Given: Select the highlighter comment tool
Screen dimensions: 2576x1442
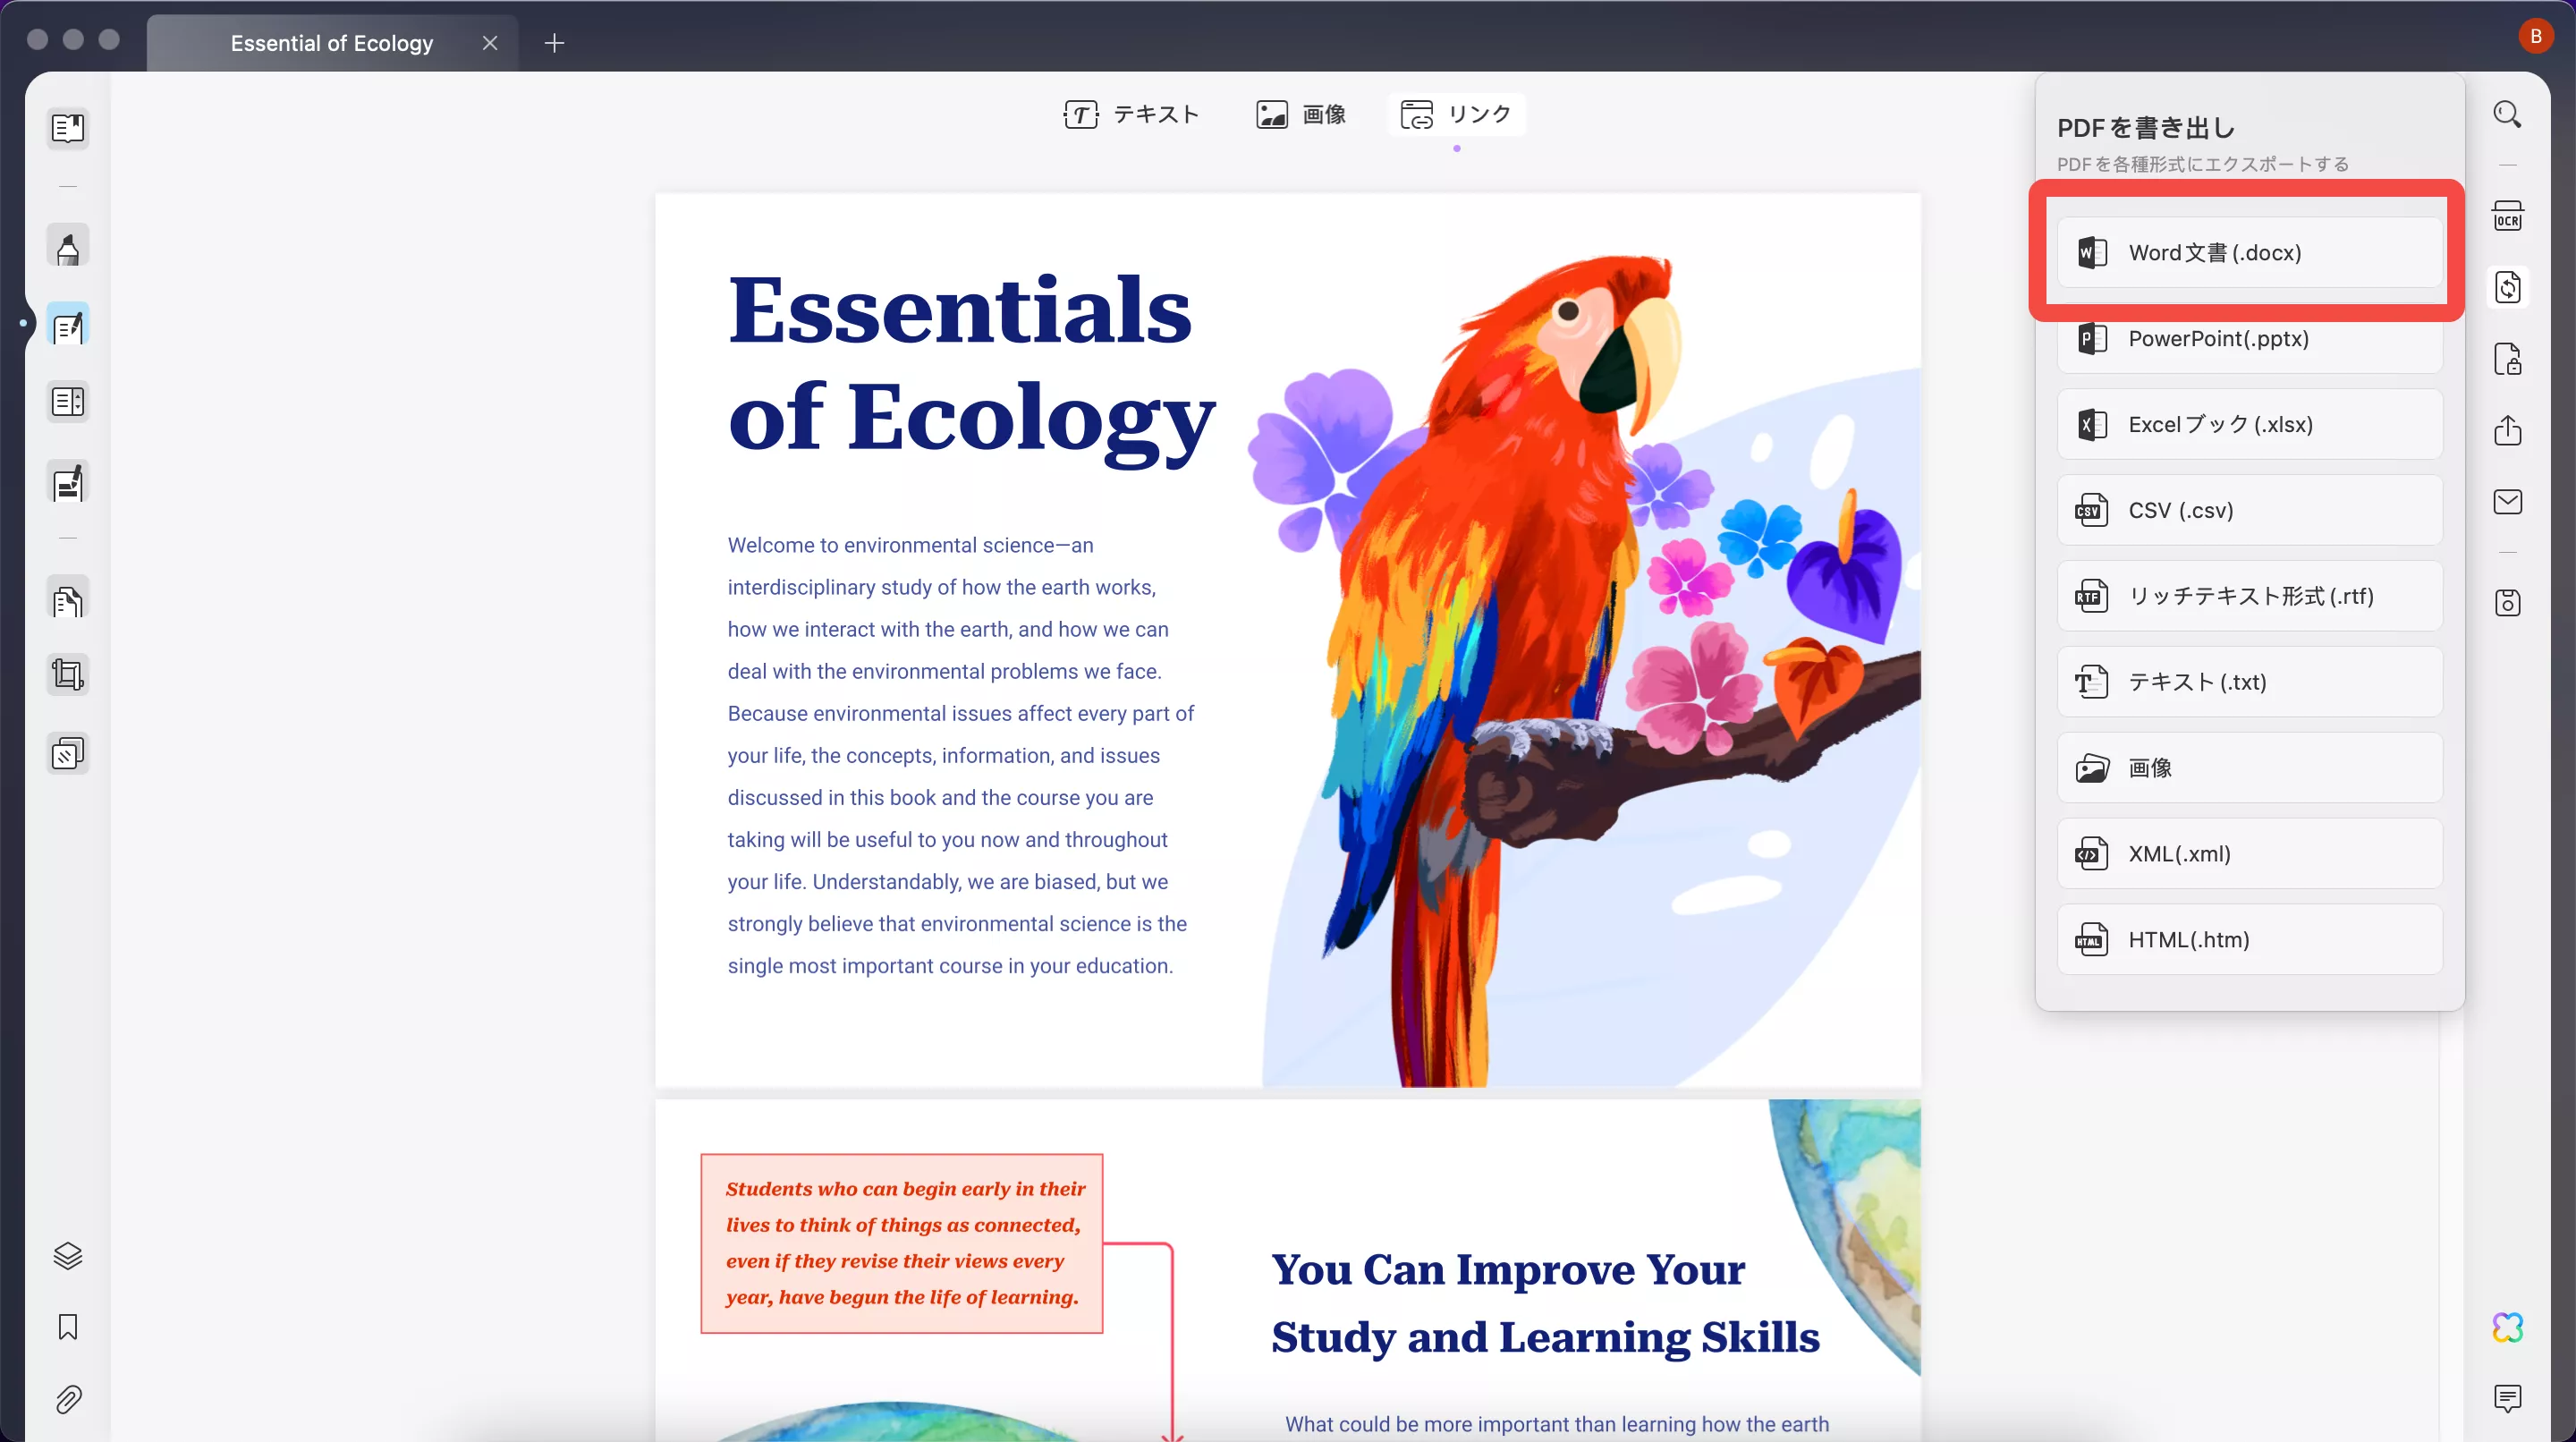Looking at the screenshot, I should pyautogui.click(x=68, y=247).
